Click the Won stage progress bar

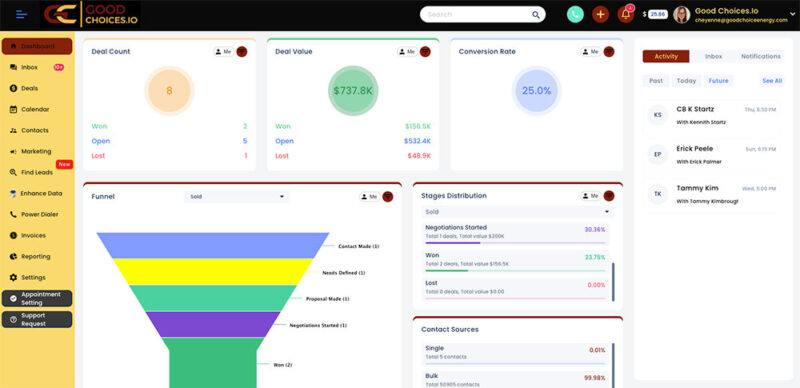(515, 271)
